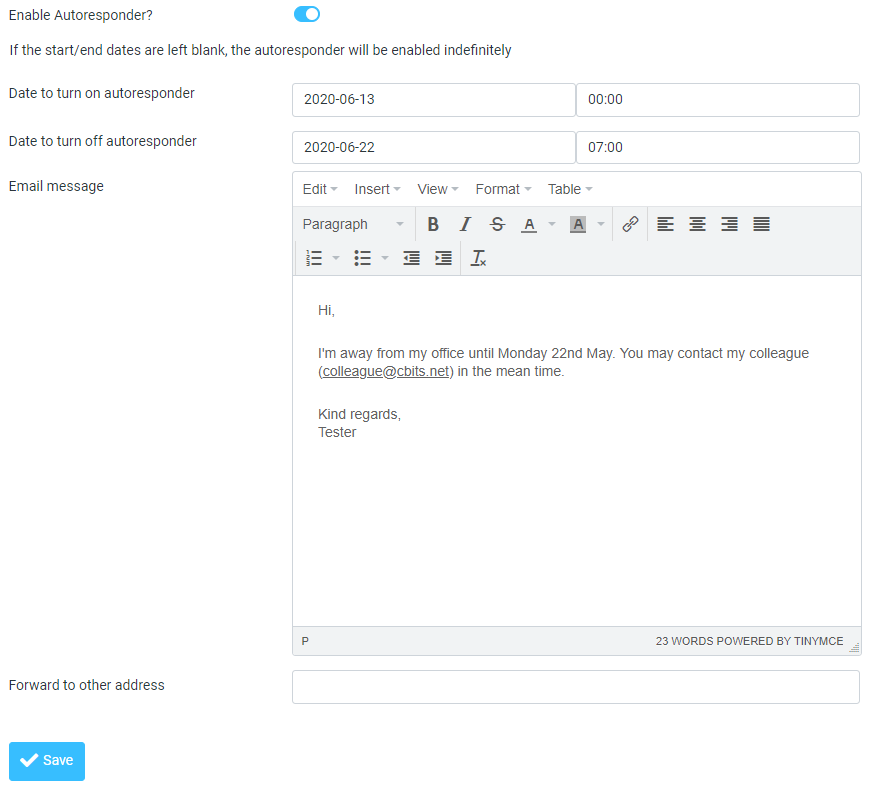Toggle italic text formatting
Viewport: 870px width, 804px height.
(x=465, y=224)
